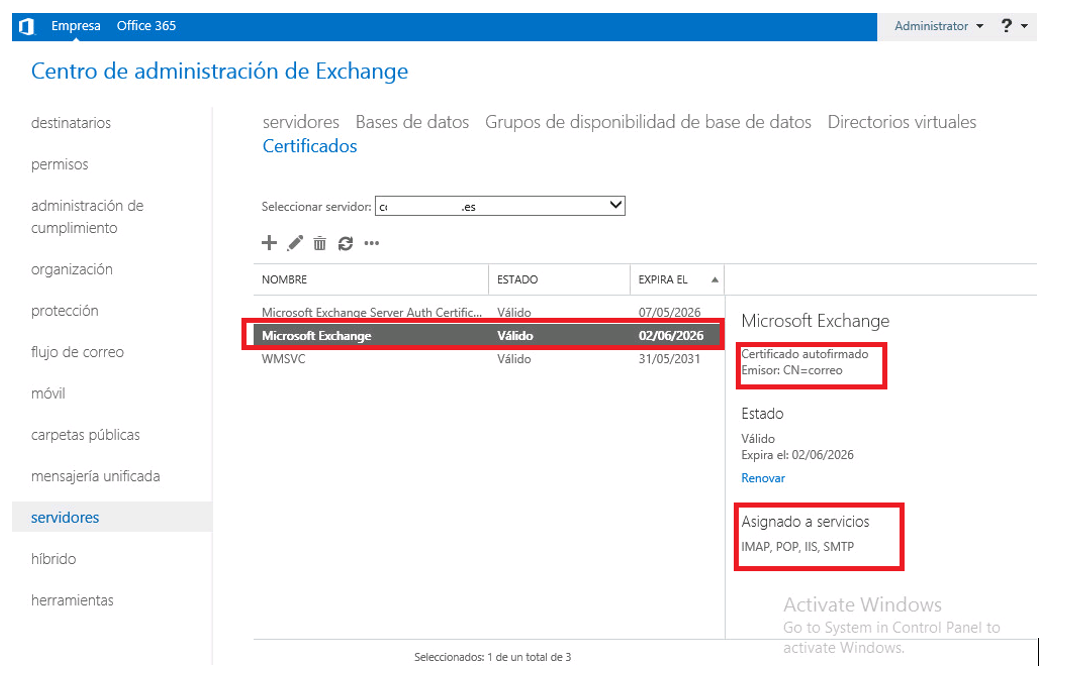1071x675 pixels.
Task: Open the help question mark icon
Action: click(x=1006, y=26)
